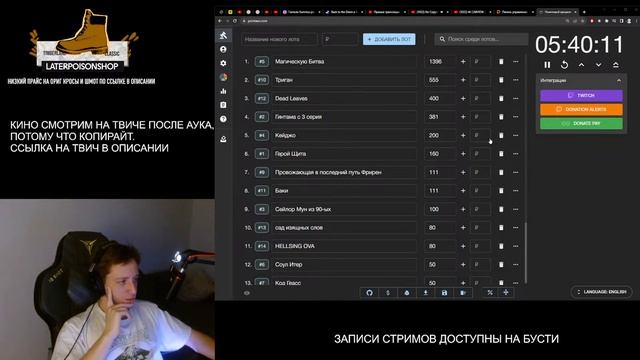This screenshot has width=640, height=360.
Task: Open more options for Триган lot
Action: (x=516, y=80)
